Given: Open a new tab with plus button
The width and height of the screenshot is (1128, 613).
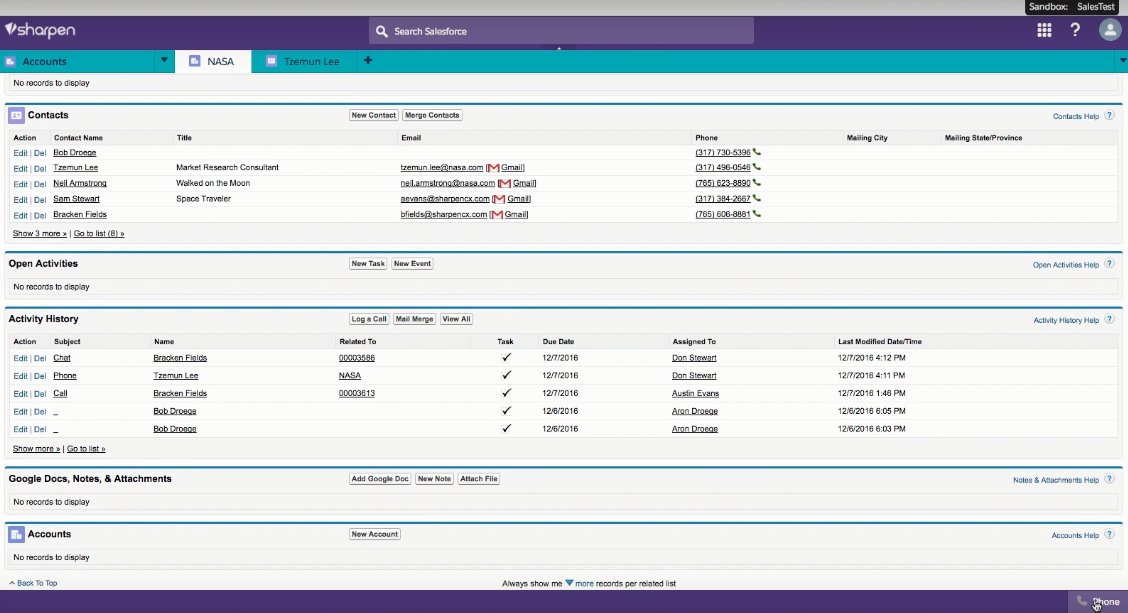Looking at the screenshot, I should click(368, 61).
